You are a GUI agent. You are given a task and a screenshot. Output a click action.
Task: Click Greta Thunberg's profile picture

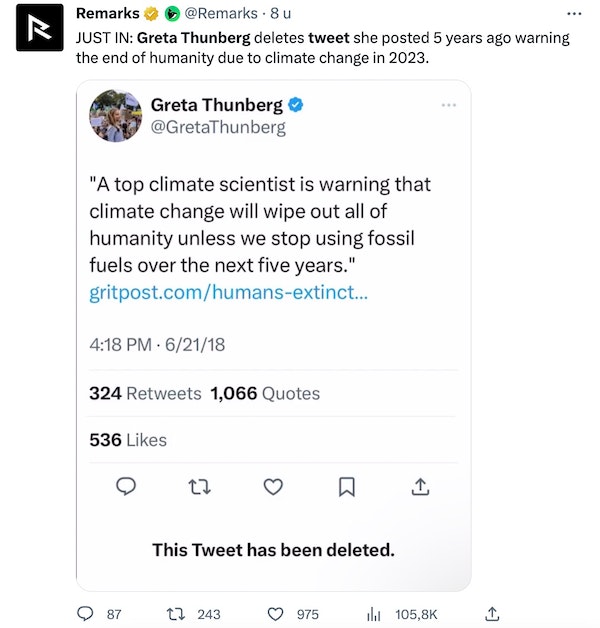(x=115, y=115)
